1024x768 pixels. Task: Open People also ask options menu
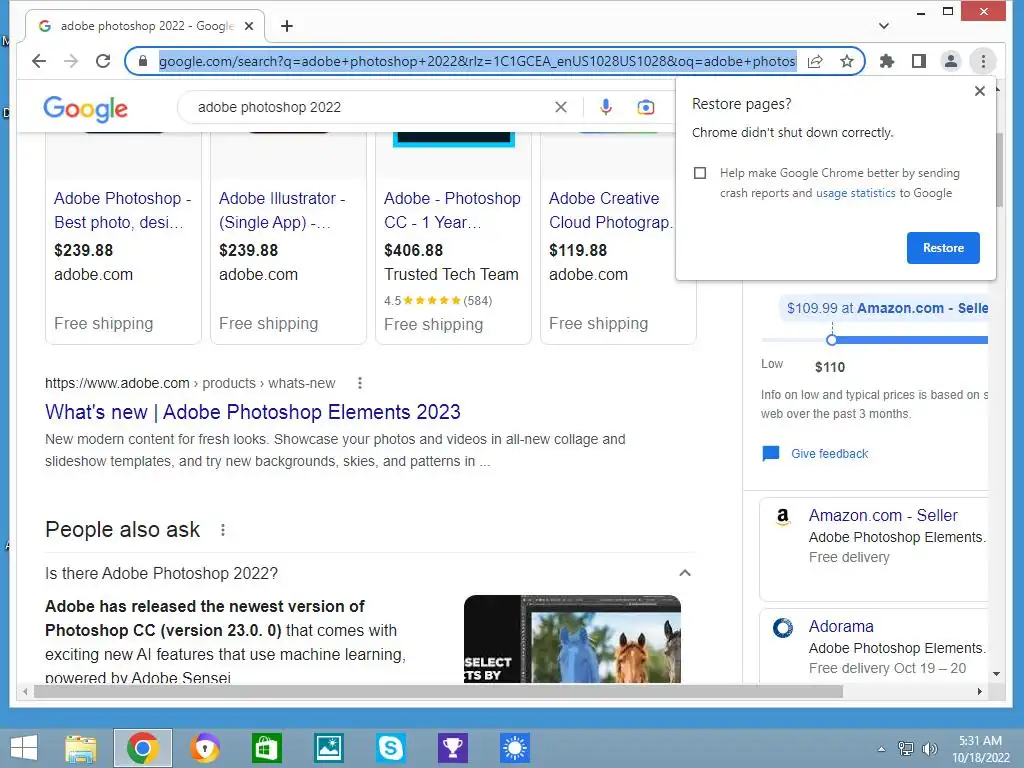pos(223,530)
